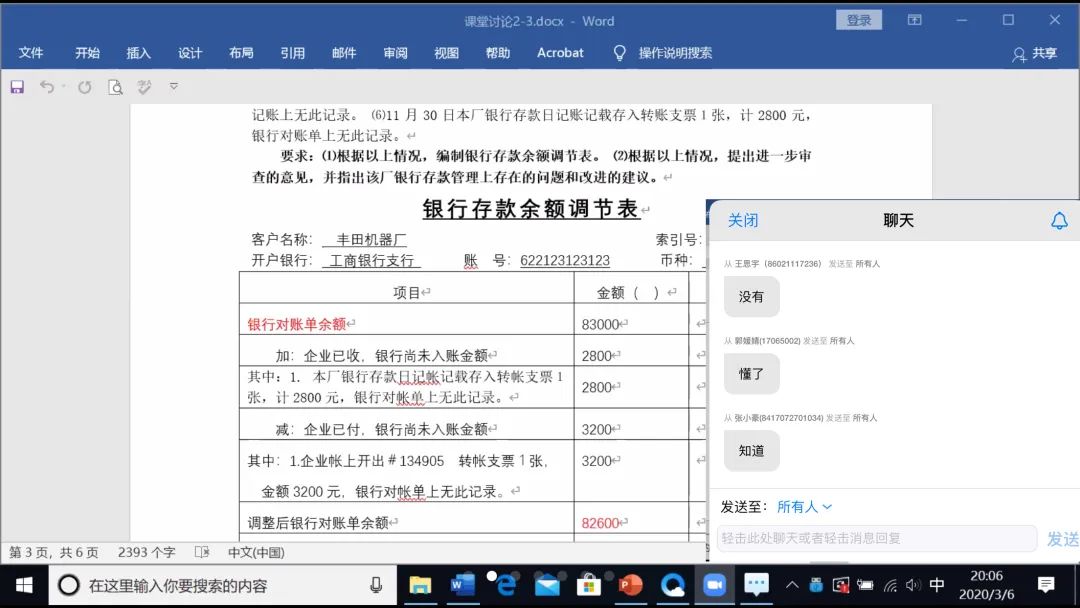Switch to the 审阅 ribbon tab

pos(395,53)
